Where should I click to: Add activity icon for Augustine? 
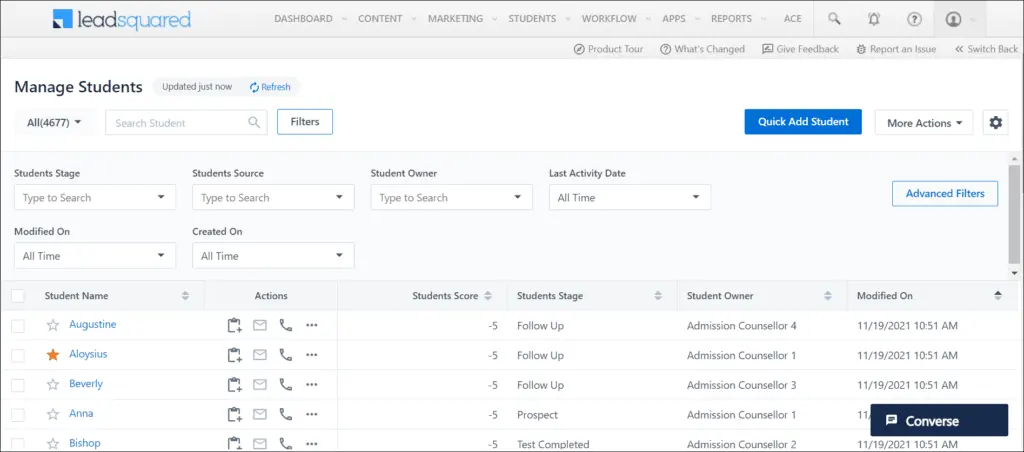pyautogui.click(x=234, y=325)
